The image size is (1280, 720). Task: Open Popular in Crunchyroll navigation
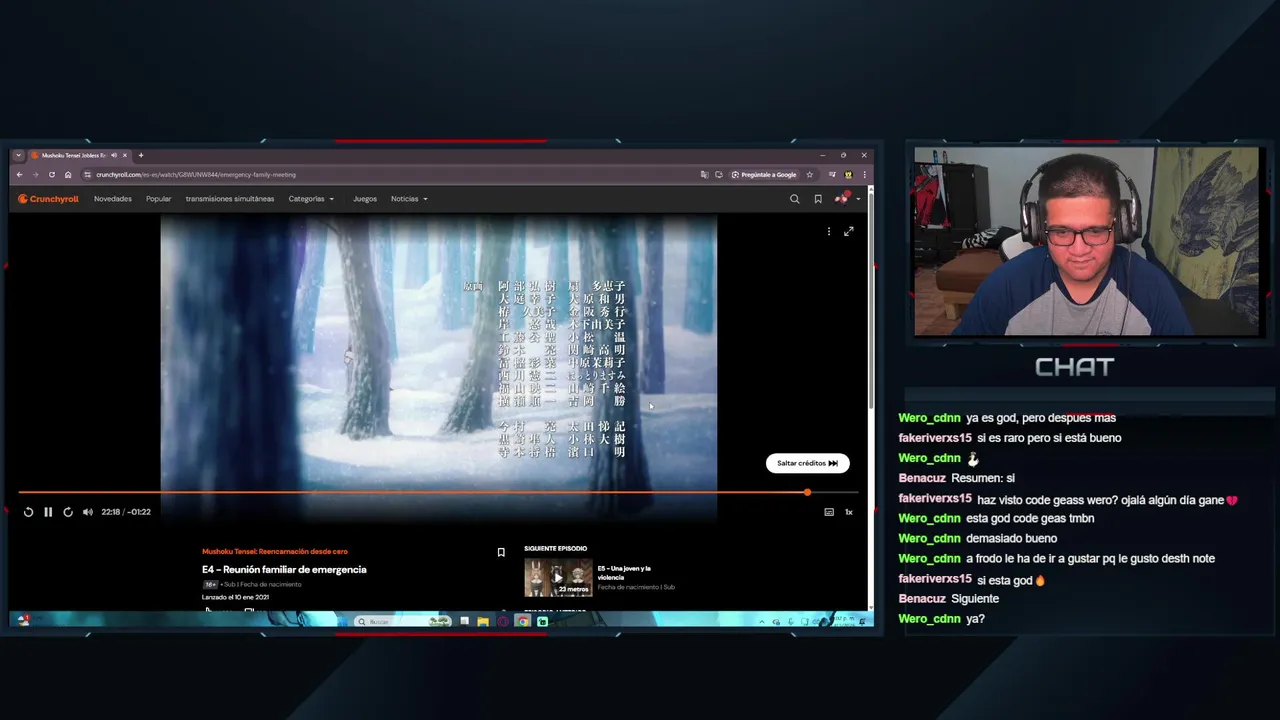pyautogui.click(x=158, y=199)
